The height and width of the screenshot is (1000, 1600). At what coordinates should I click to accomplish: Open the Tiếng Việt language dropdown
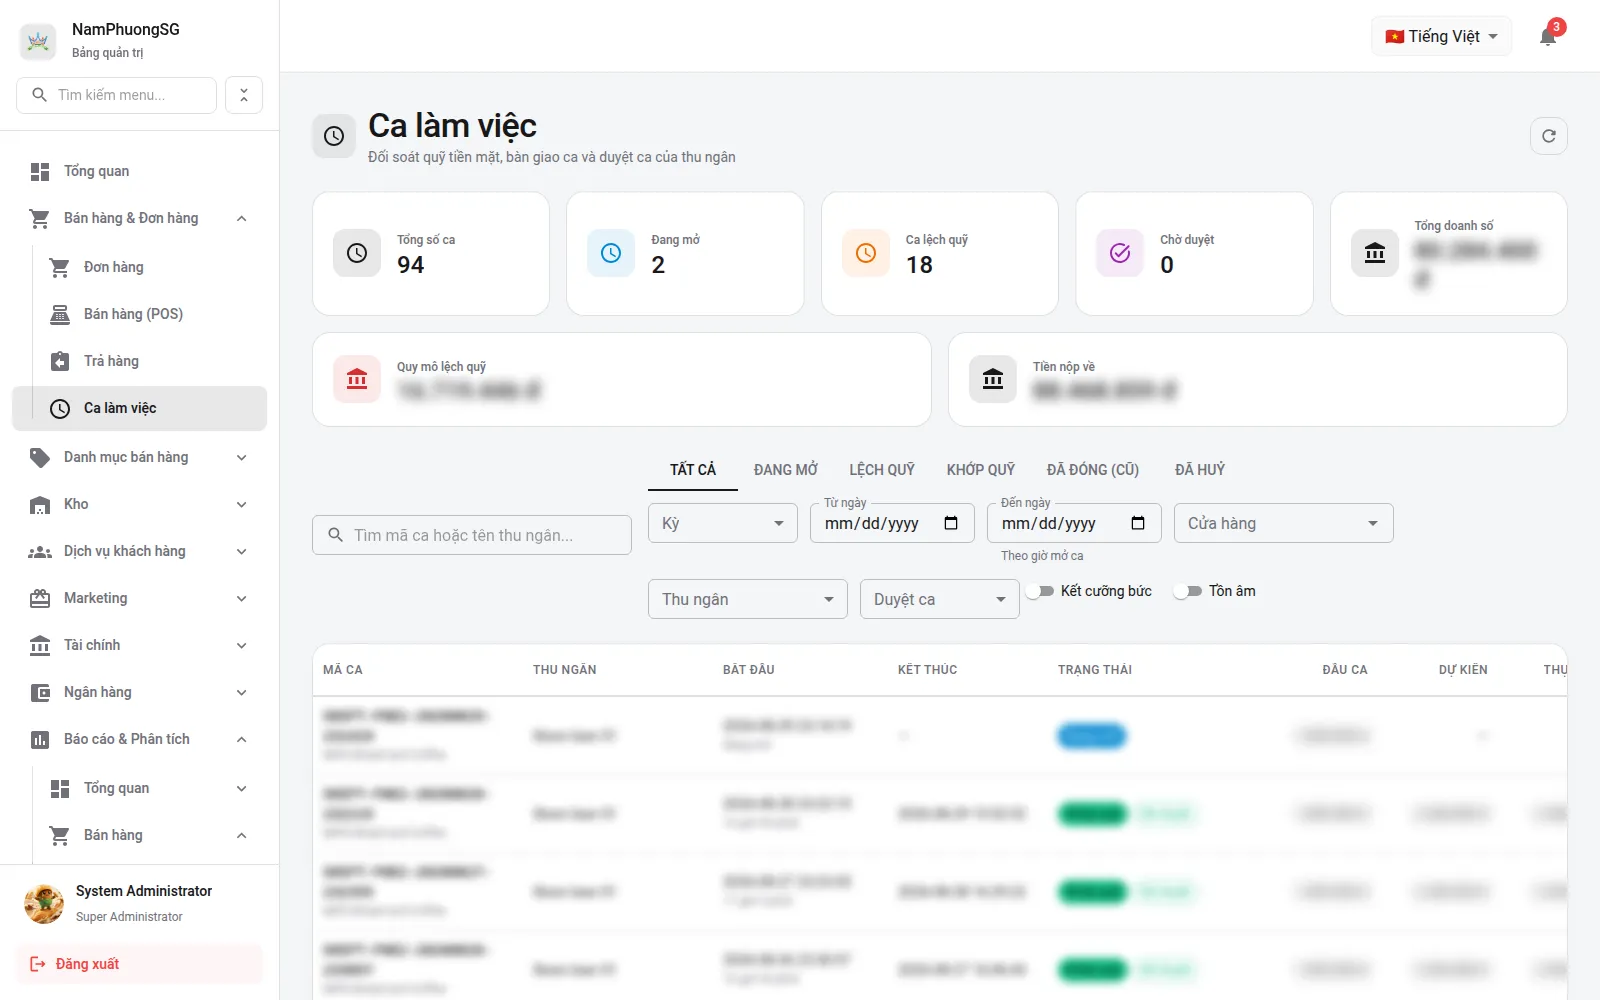click(x=1442, y=37)
